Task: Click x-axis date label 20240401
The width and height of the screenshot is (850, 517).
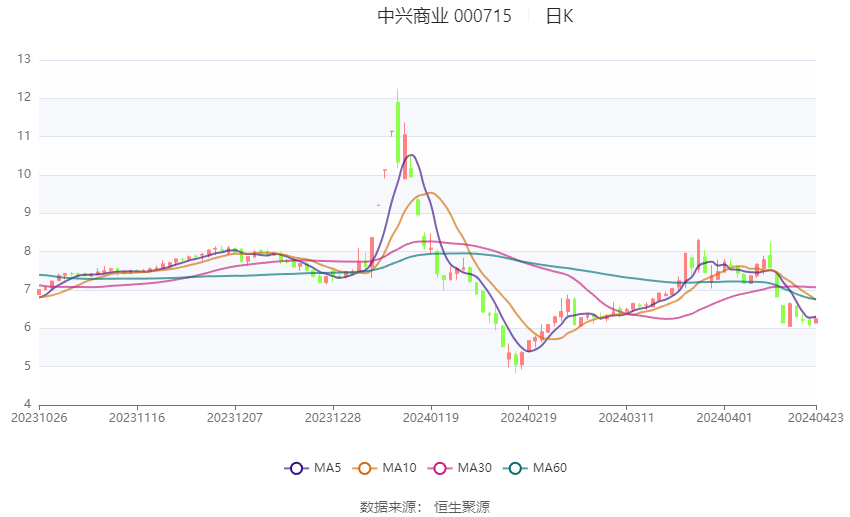Action: point(724,418)
